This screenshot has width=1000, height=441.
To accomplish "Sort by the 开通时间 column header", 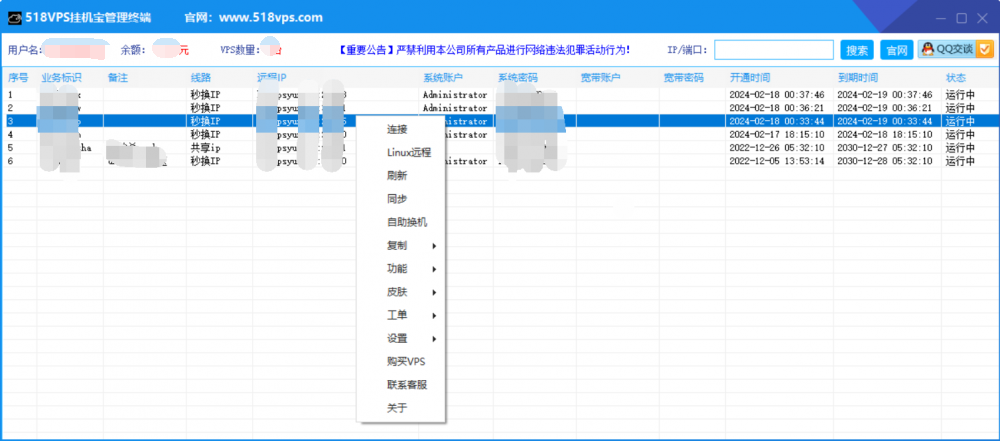I will pyautogui.click(x=750, y=78).
